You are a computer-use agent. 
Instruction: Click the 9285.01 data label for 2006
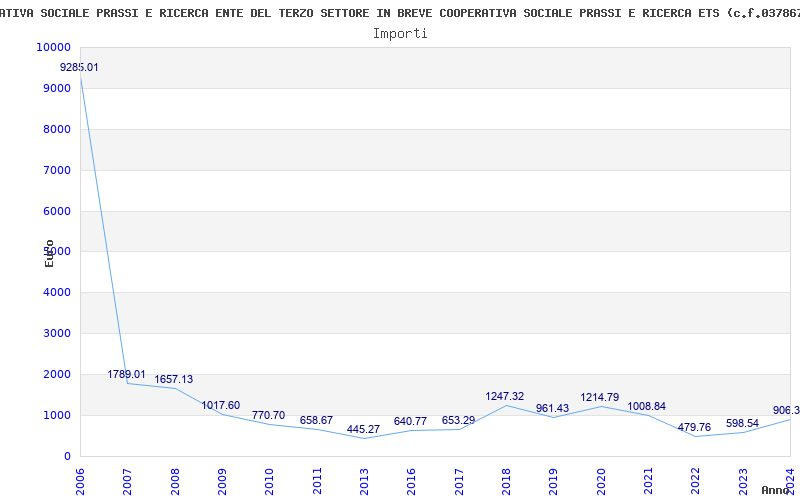click(80, 67)
